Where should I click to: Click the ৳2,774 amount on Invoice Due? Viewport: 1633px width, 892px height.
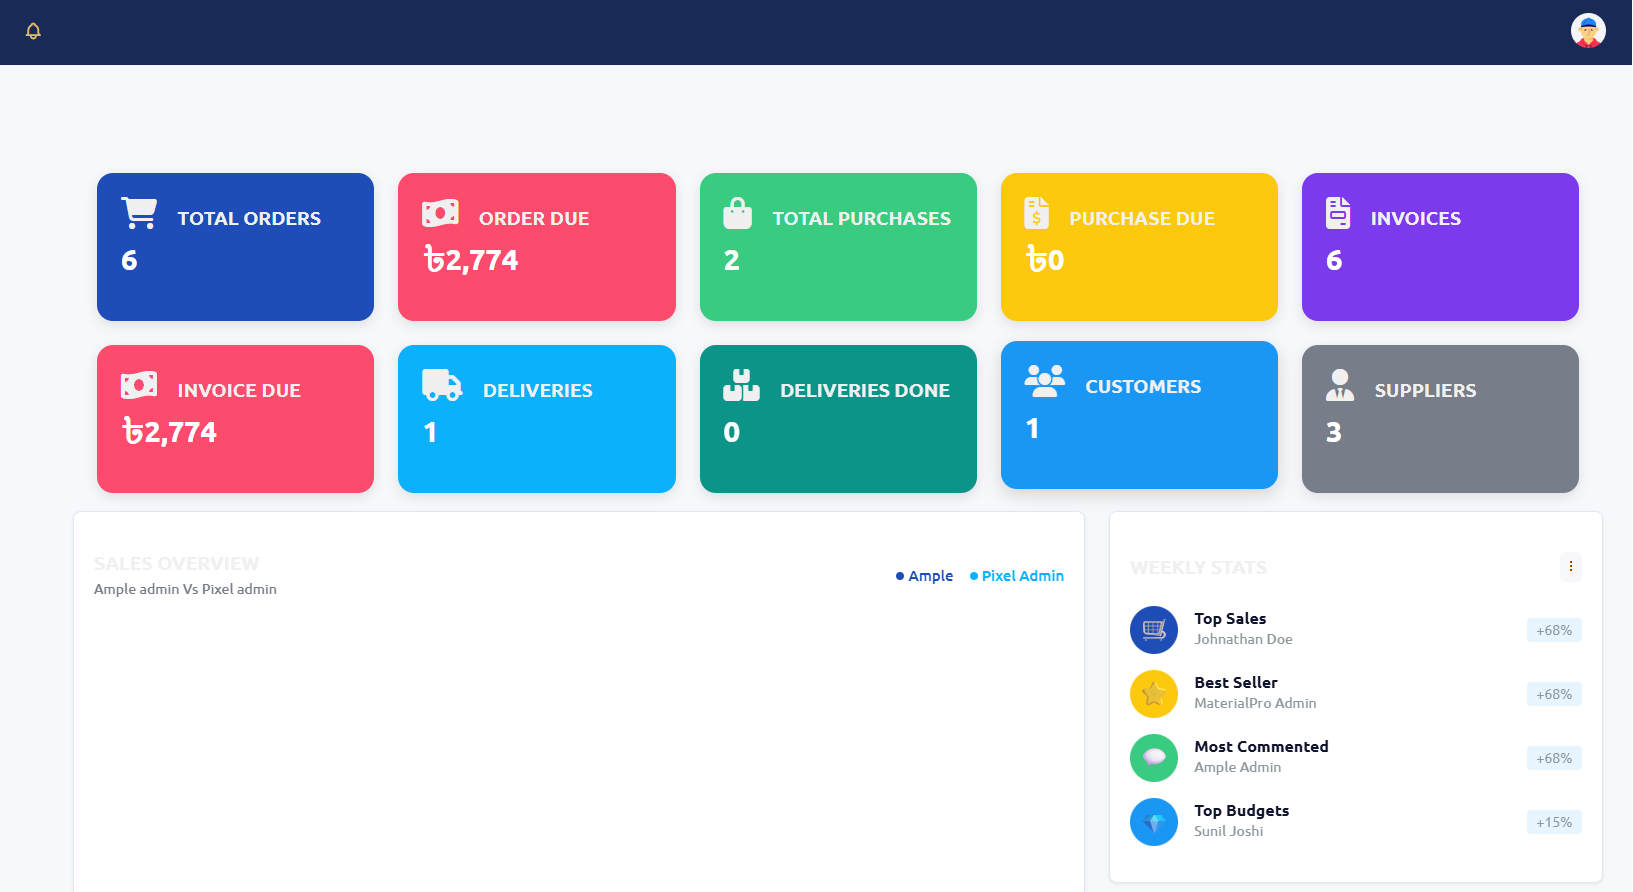pyautogui.click(x=170, y=432)
